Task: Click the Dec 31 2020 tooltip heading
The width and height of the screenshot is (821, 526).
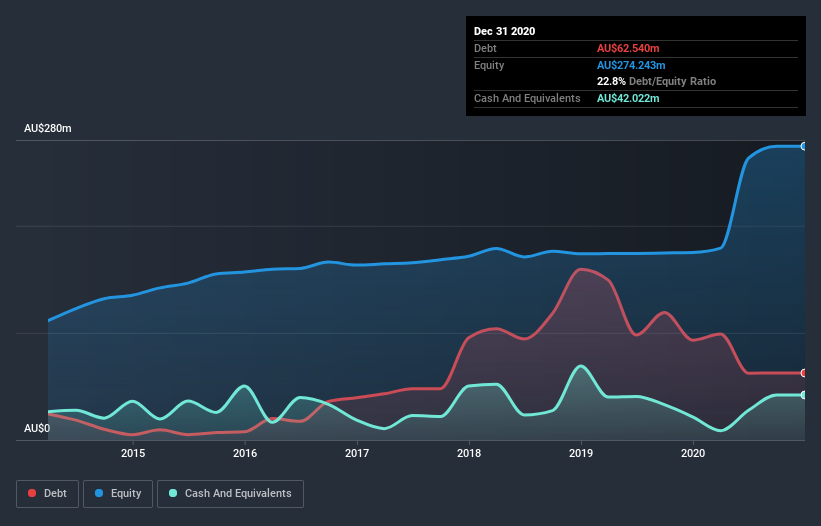Action: [x=504, y=31]
